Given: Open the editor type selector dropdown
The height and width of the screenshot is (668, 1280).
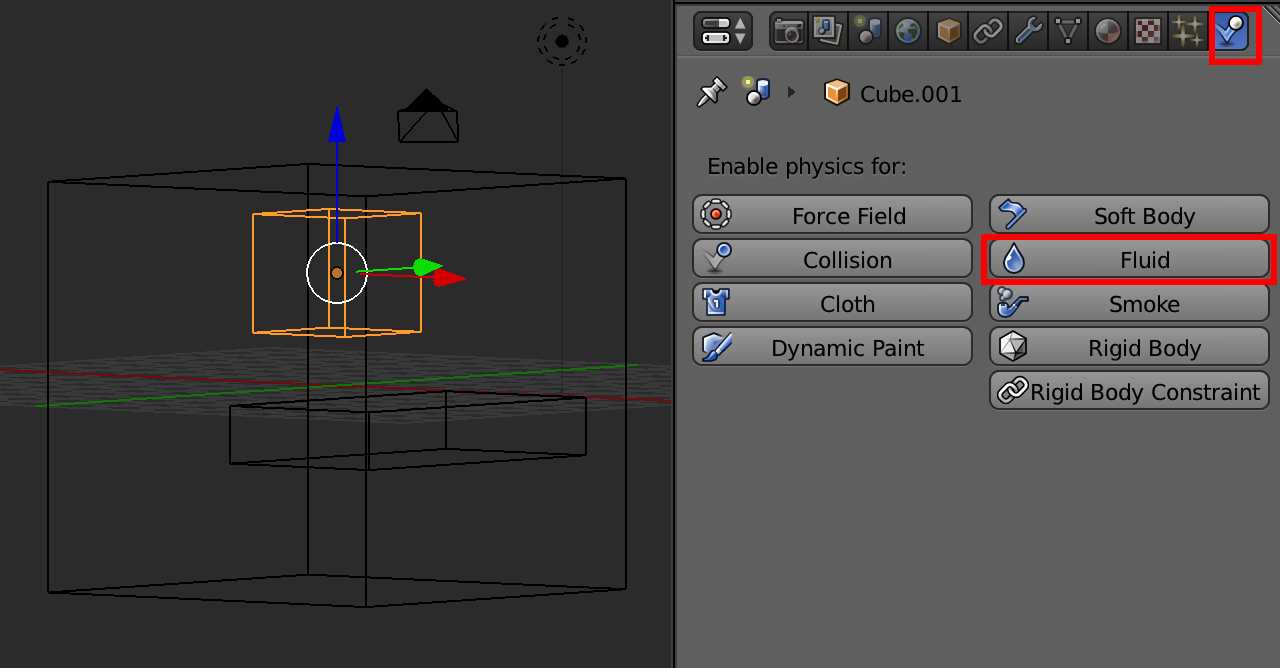Looking at the screenshot, I should (x=723, y=31).
